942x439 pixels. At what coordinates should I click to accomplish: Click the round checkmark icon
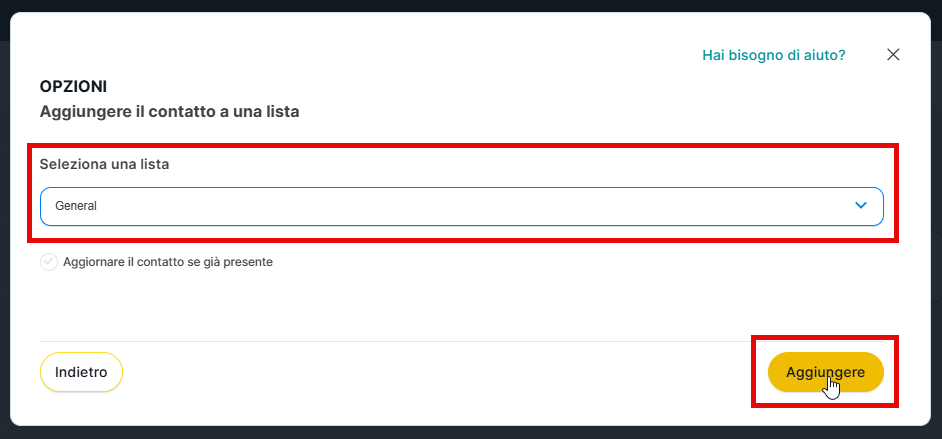pyautogui.click(x=49, y=262)
